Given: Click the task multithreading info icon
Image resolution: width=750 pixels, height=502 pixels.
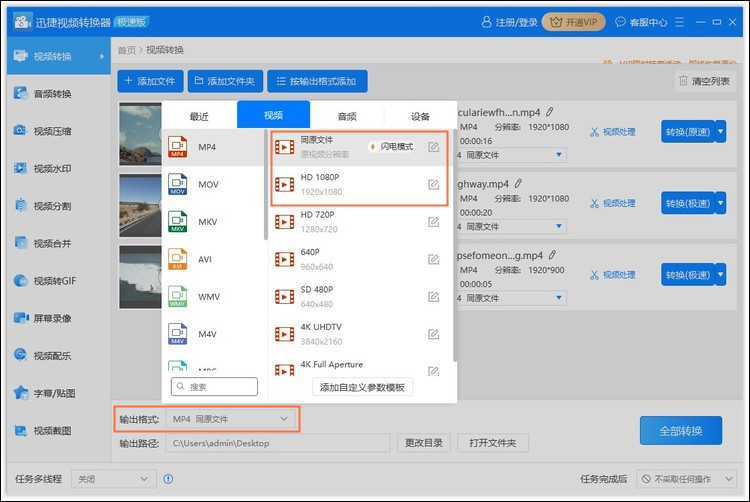Looking at the screenshot, I should [x=168, y=479].
